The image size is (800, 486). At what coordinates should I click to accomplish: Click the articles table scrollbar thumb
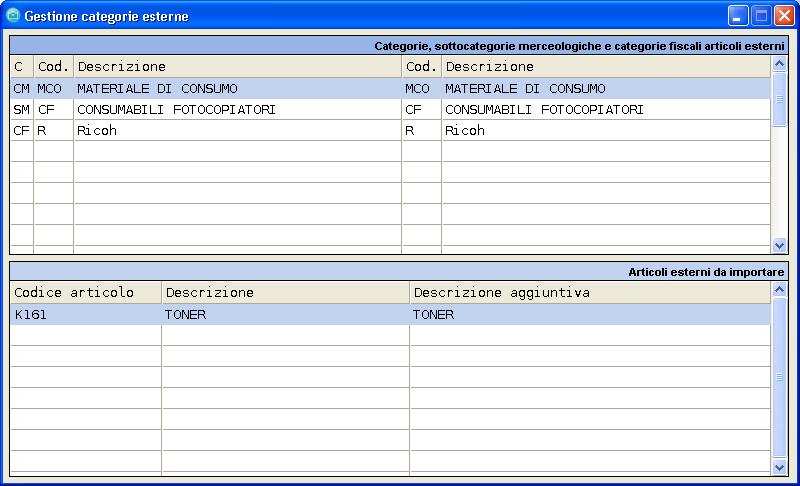779,377
